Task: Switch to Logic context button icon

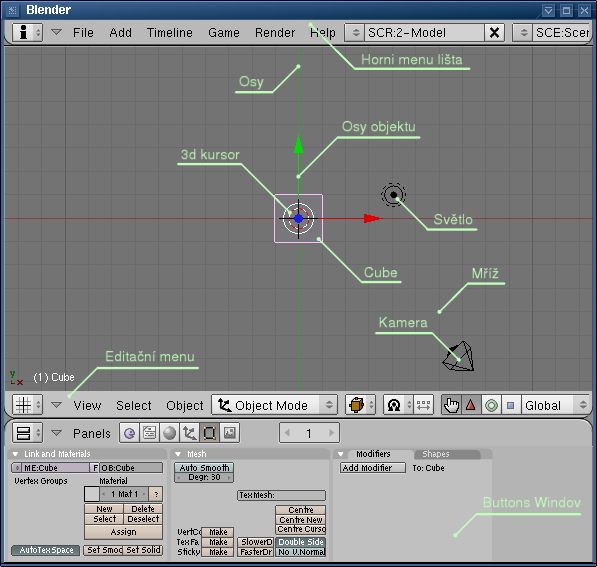Action: coord(129,433)
